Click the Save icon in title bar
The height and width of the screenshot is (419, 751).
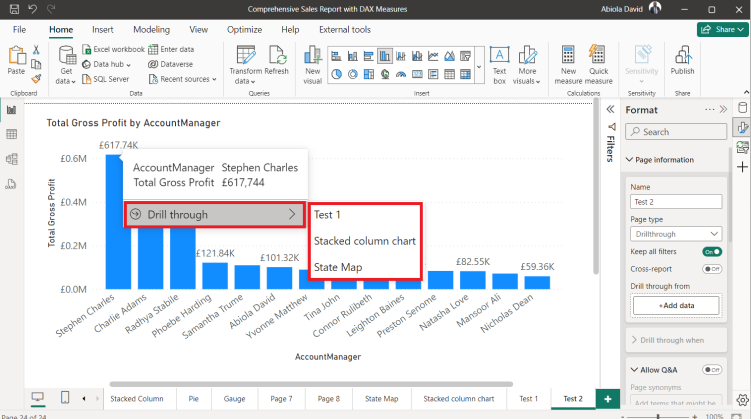point(14,9)
